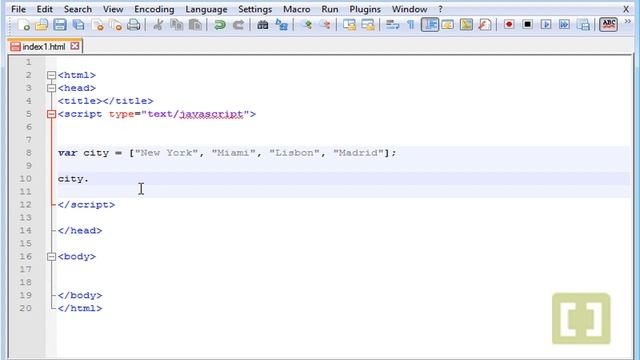The height and width of the screenshot is (360, 640).
Task: Click the Close All documents icon
Action: point(116,25)
